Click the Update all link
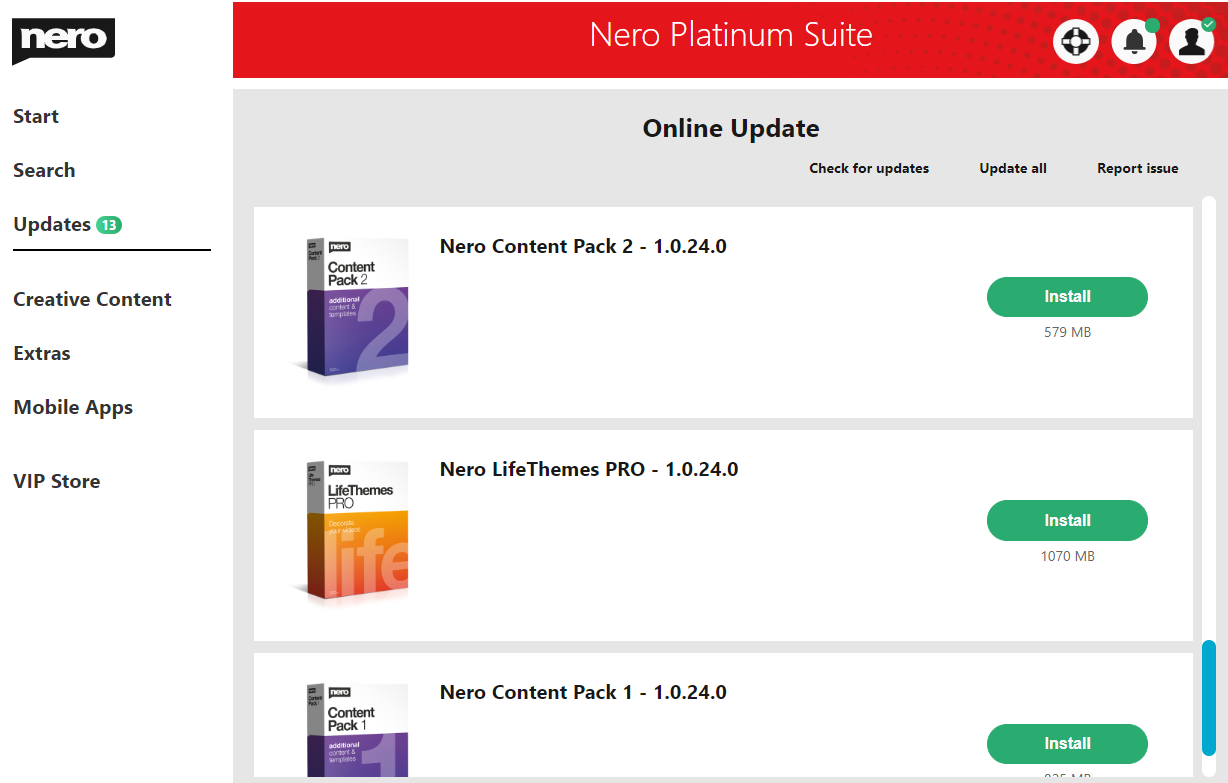Image resolution: width=1228 pixels, height=783 pixels. 1013,168
